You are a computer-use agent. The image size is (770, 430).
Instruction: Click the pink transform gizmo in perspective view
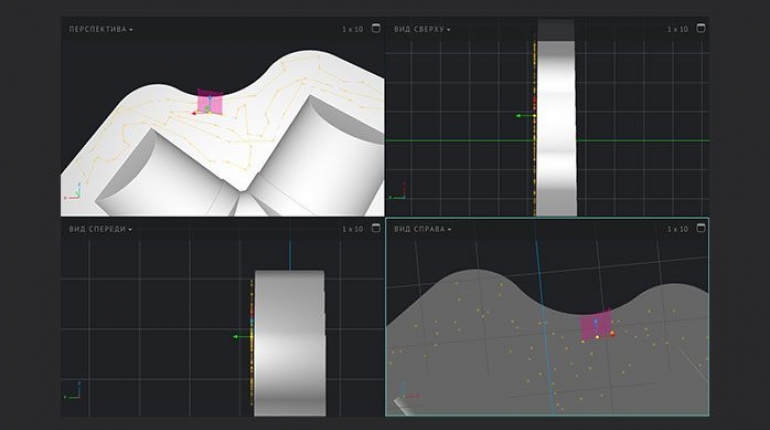[210, 102]
